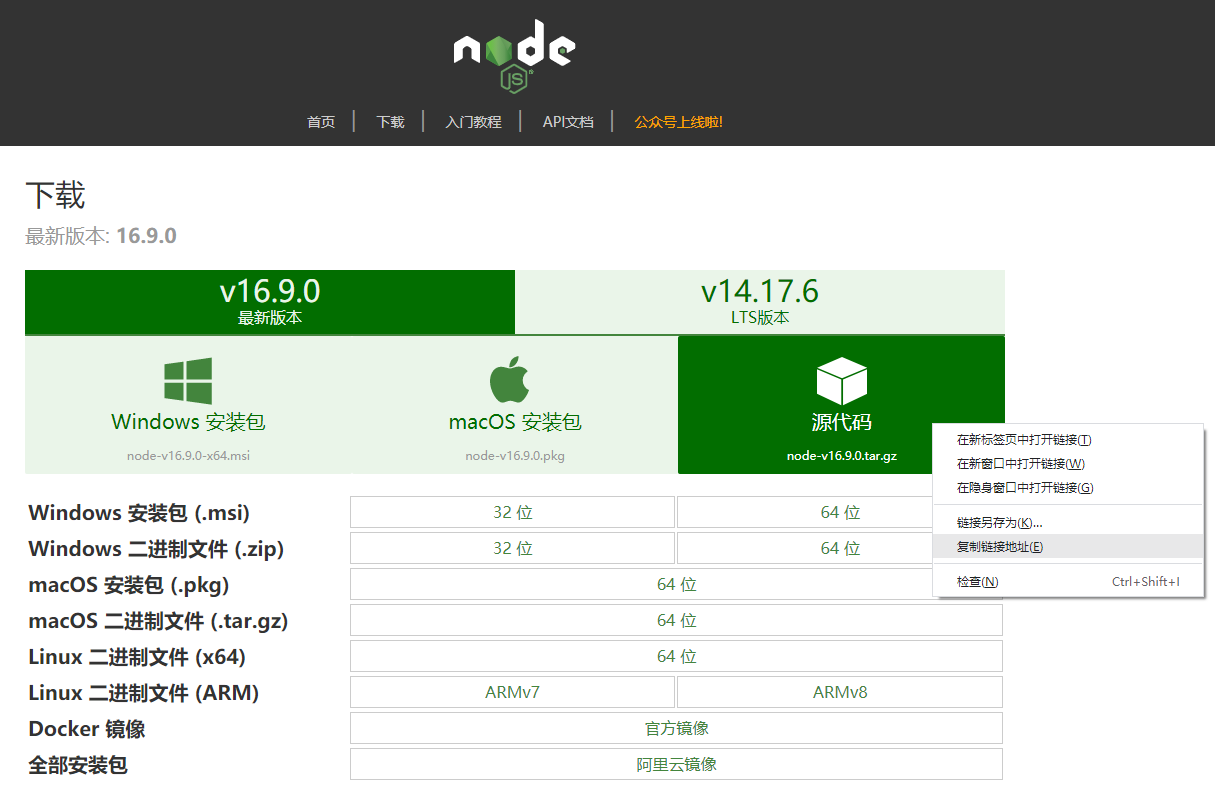The image size is (1215, 800).
Task: Click the Linux 二进制文件 (ARM) row label
Action: [x=144, y=693]
